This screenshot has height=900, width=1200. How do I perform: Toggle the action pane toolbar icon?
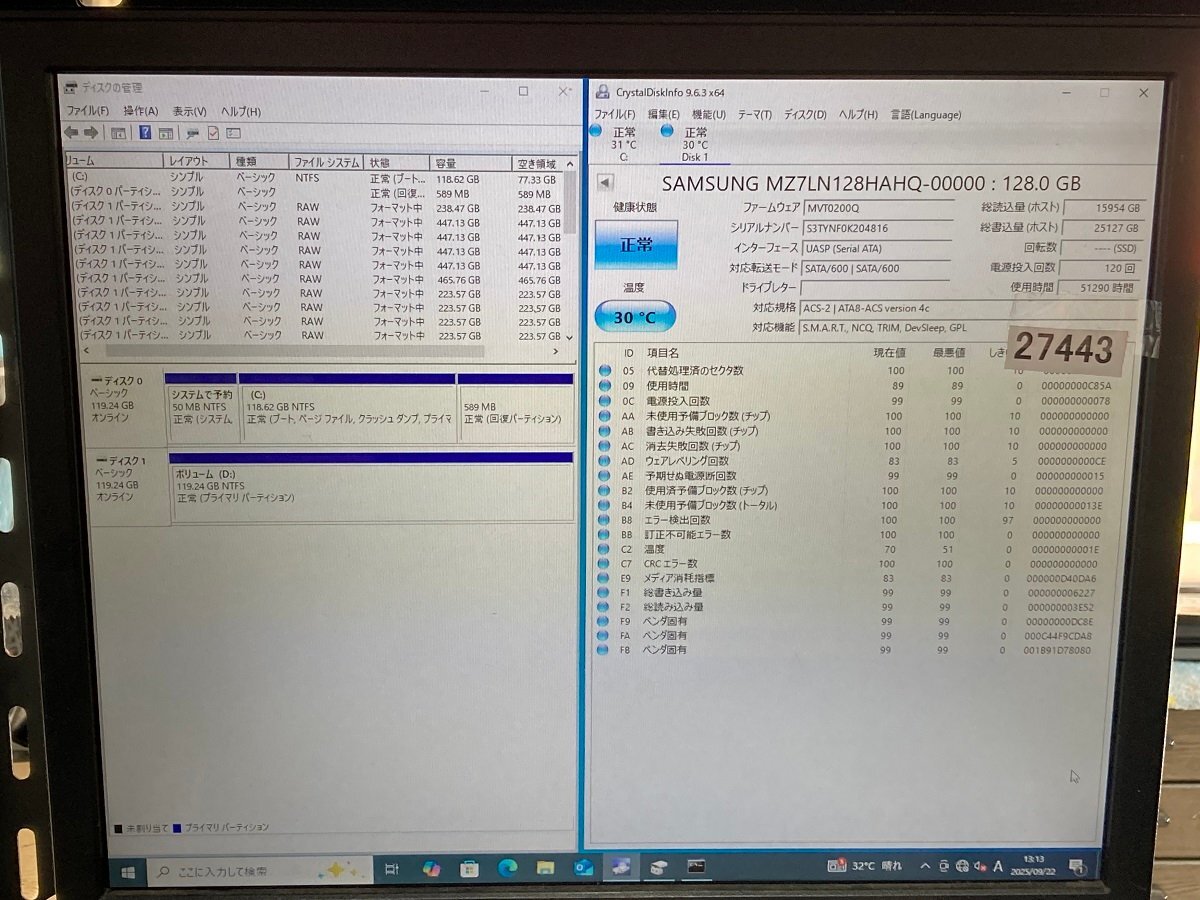click(x=166, y=132)
